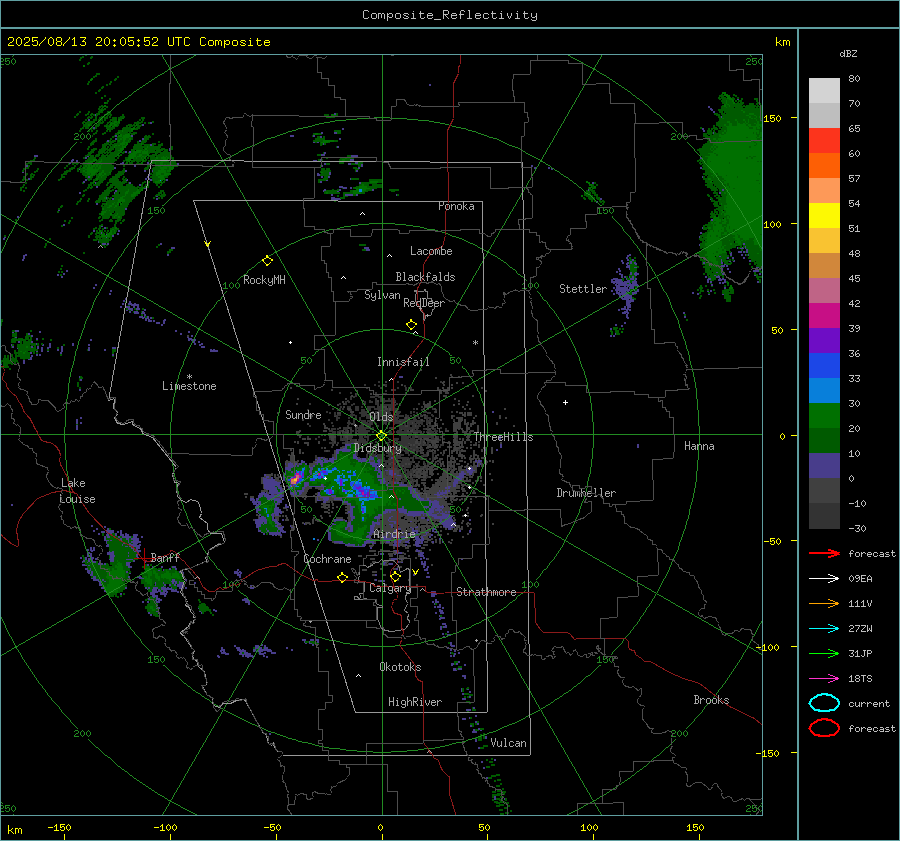This screenshot has width=900, height=841.
Task: Click the yellow V marker northwest of RockyMH
Action: (x=208, y=244)
